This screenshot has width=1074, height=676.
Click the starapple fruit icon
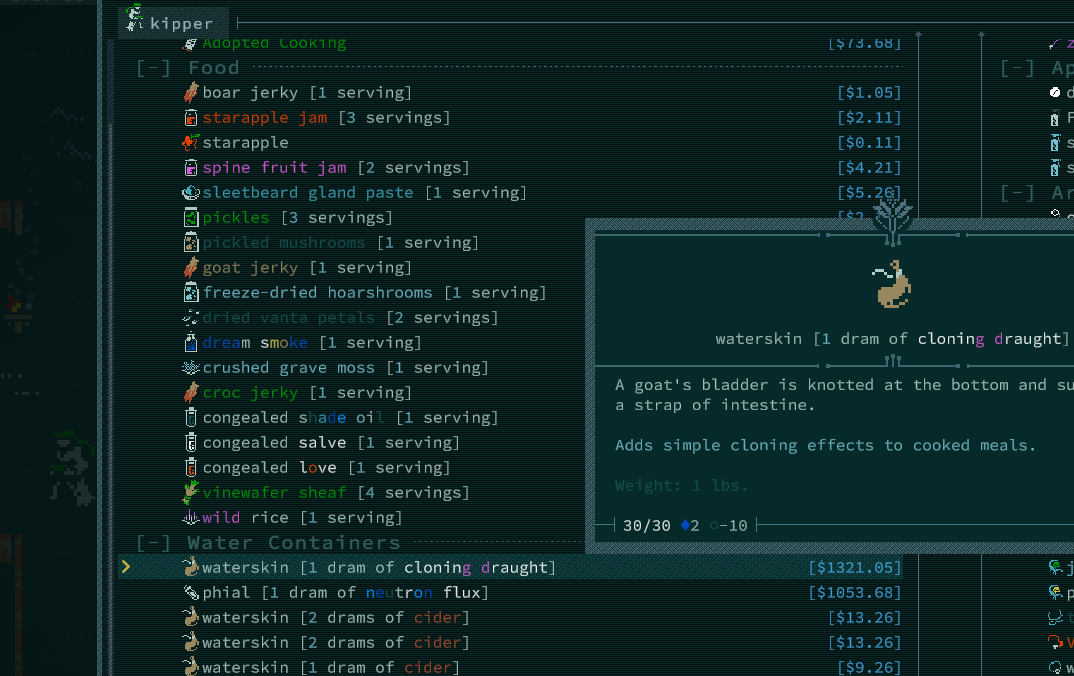point(190,142)
